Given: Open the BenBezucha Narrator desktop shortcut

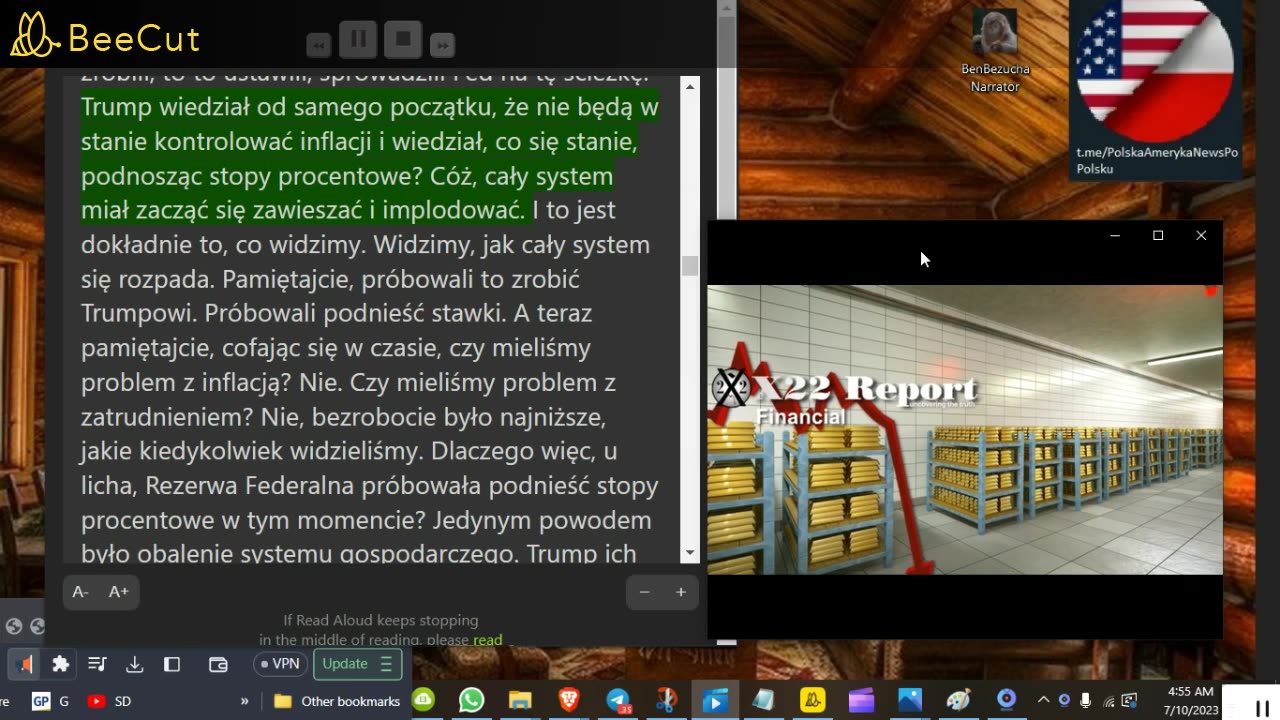Looking at the screenshot, I should [x=995, y=52].
